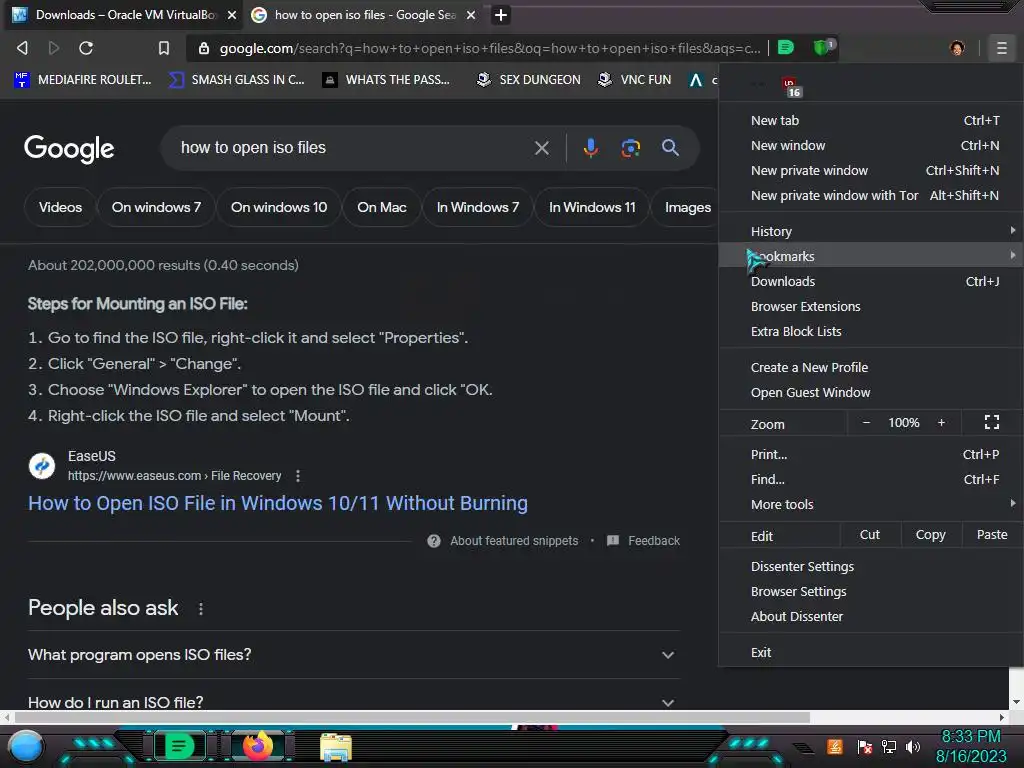Open volume control in system tray
1024x768 pixels.
913,746
